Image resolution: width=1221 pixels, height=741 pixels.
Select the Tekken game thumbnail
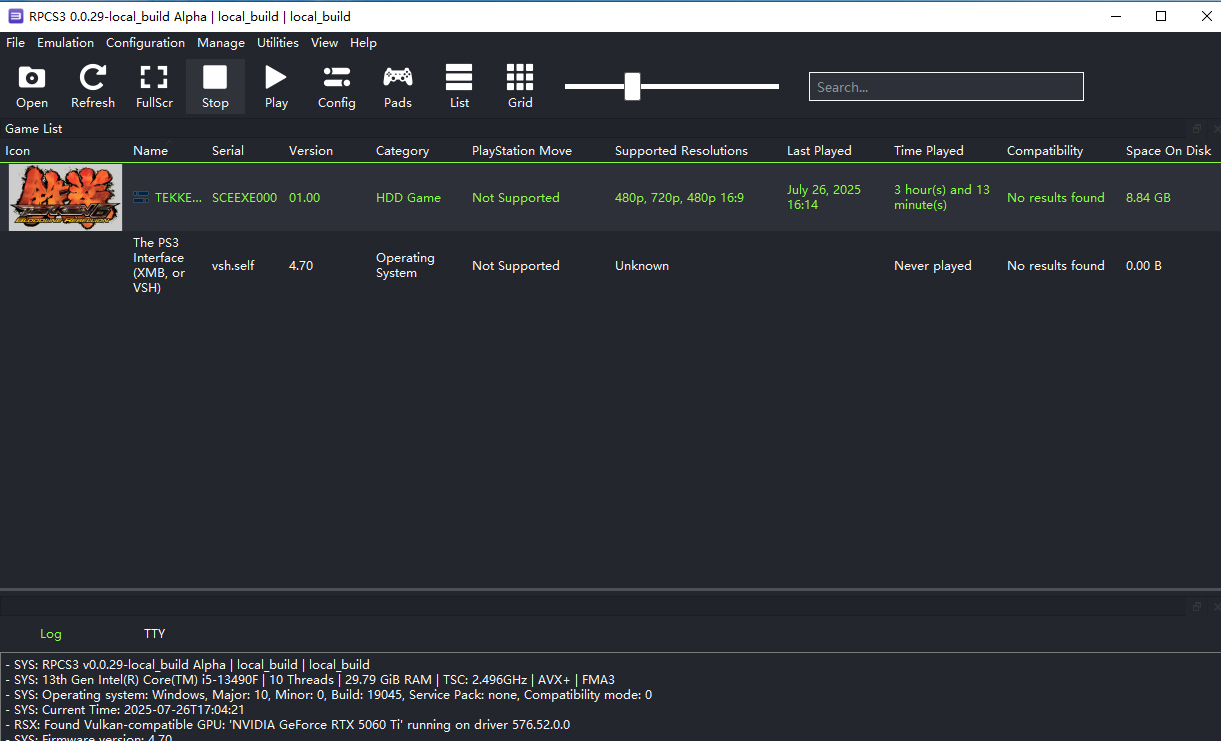pos(66,198)
